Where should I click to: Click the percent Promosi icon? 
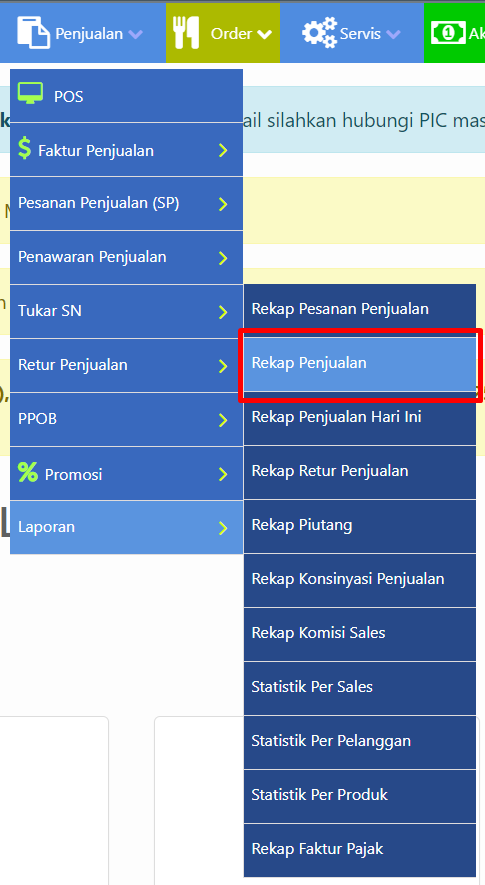[28, 472]
